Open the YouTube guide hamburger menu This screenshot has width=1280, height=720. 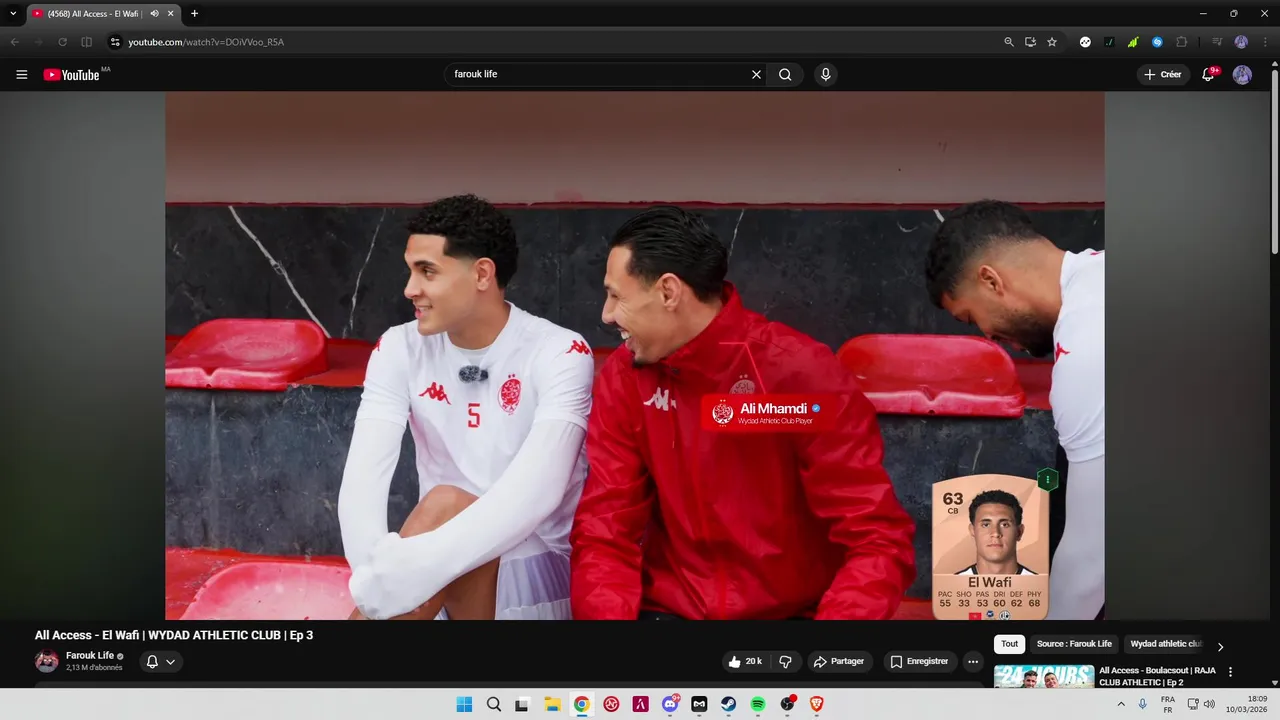tap(22, 75)
